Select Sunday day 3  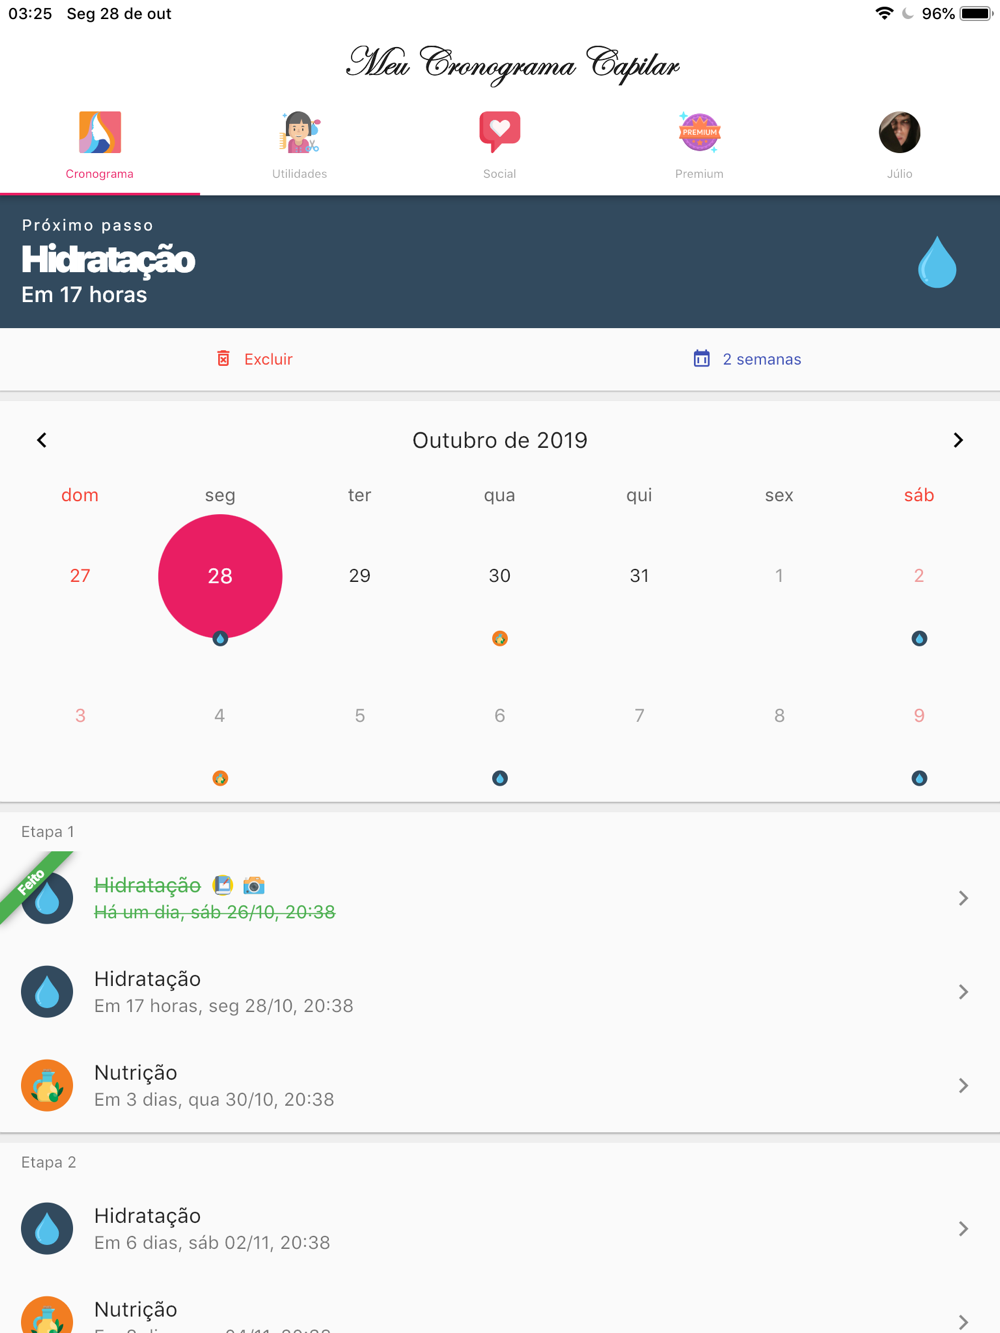[x=80, y=716]
